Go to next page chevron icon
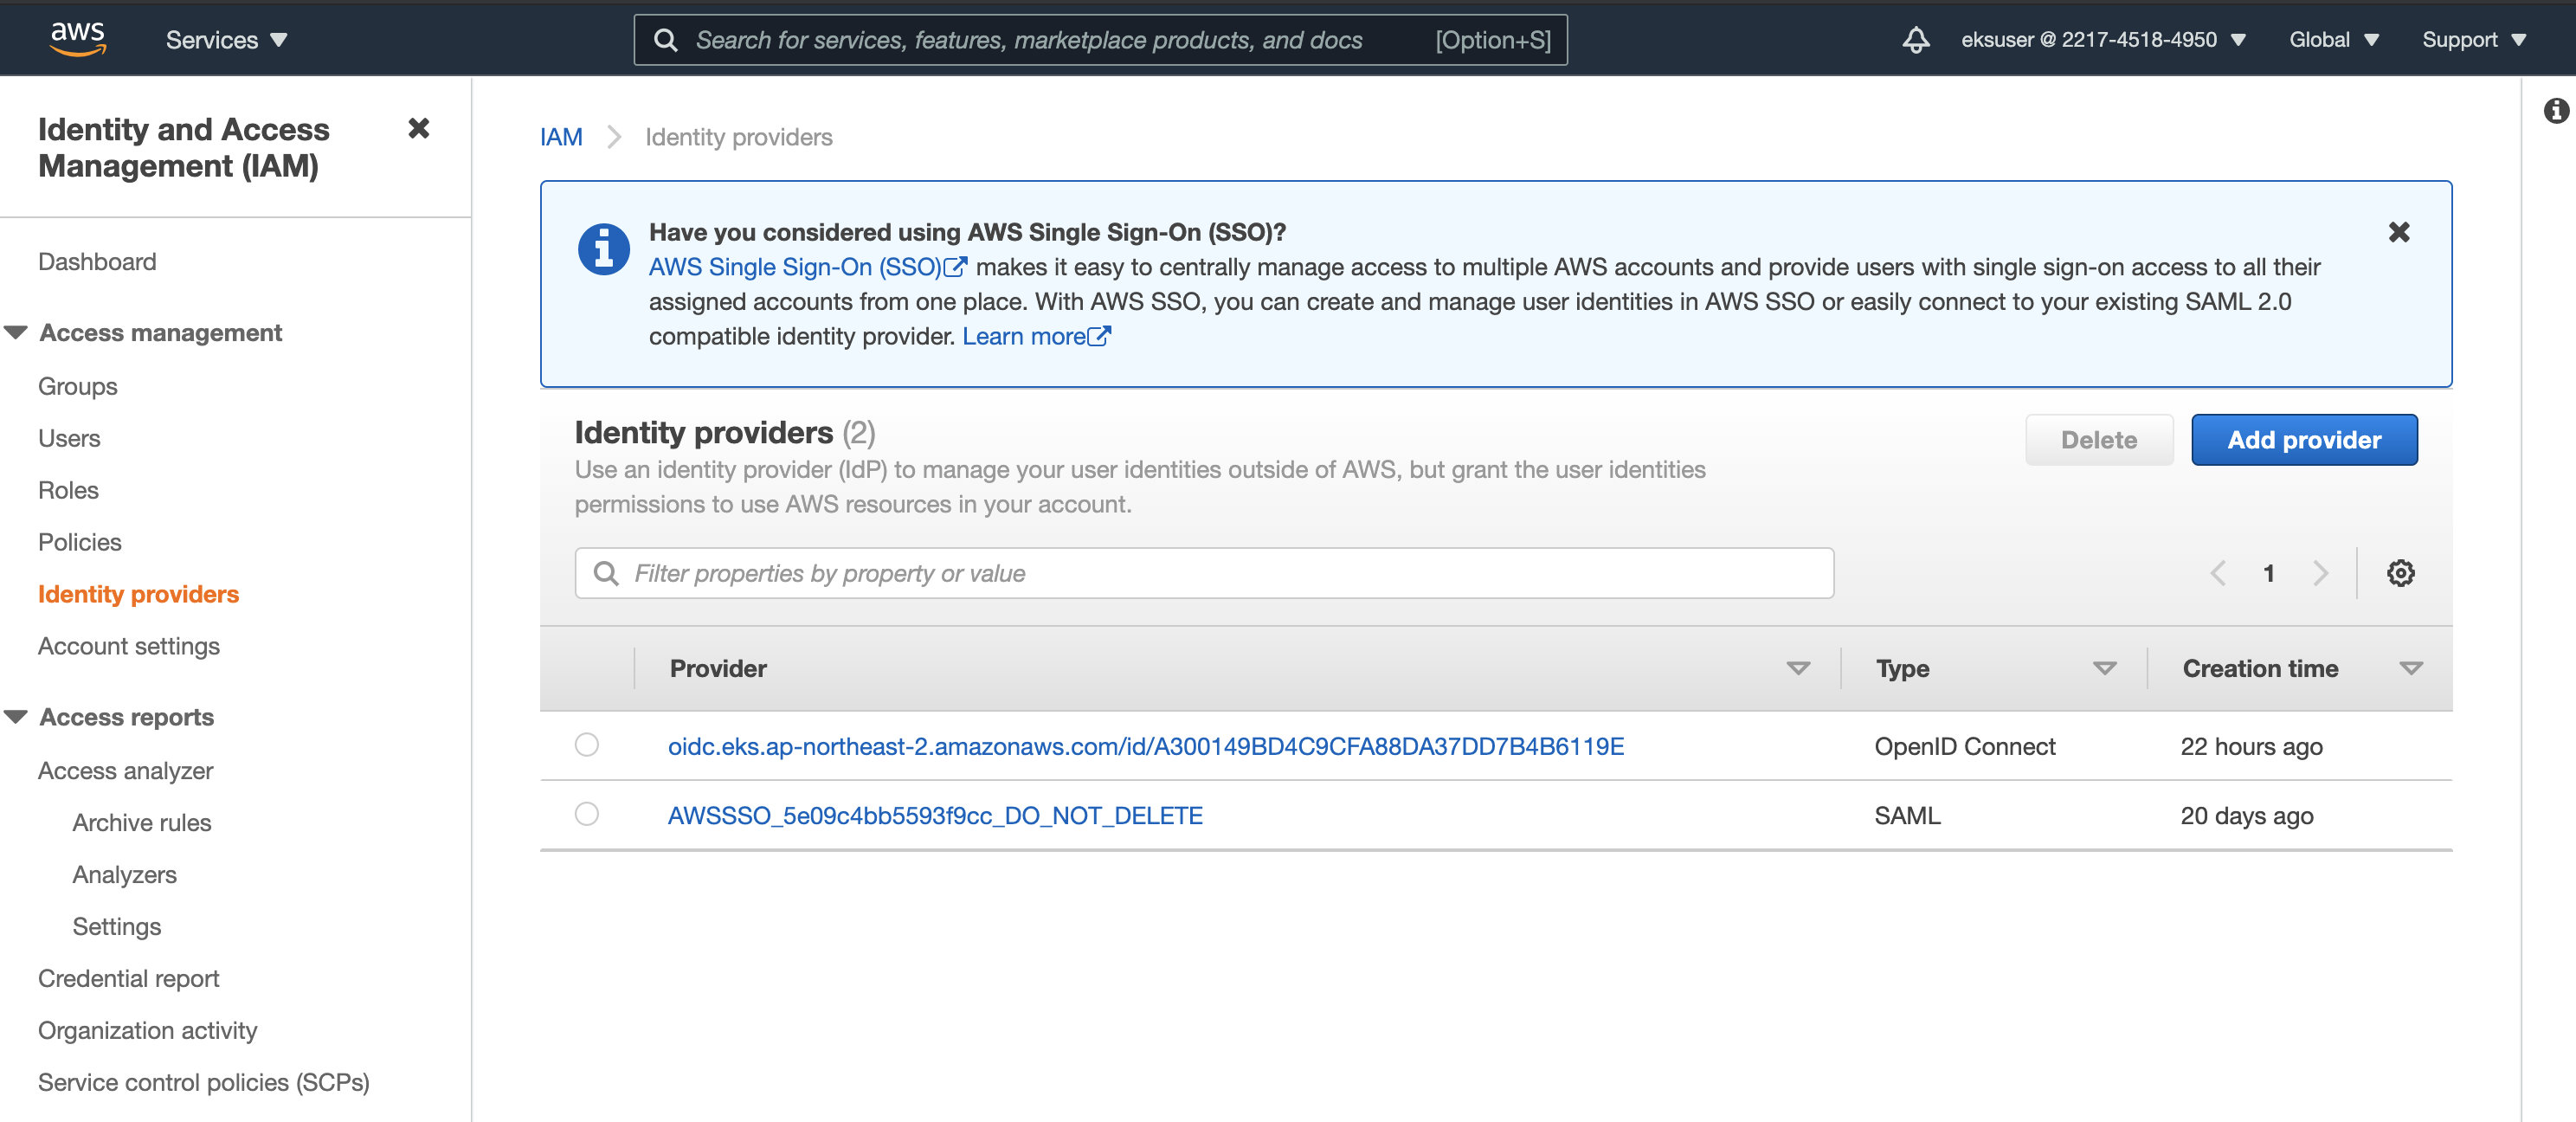Image resolution: width=2576 pixels, height=1122 pixels. [x=2320, y=573]
